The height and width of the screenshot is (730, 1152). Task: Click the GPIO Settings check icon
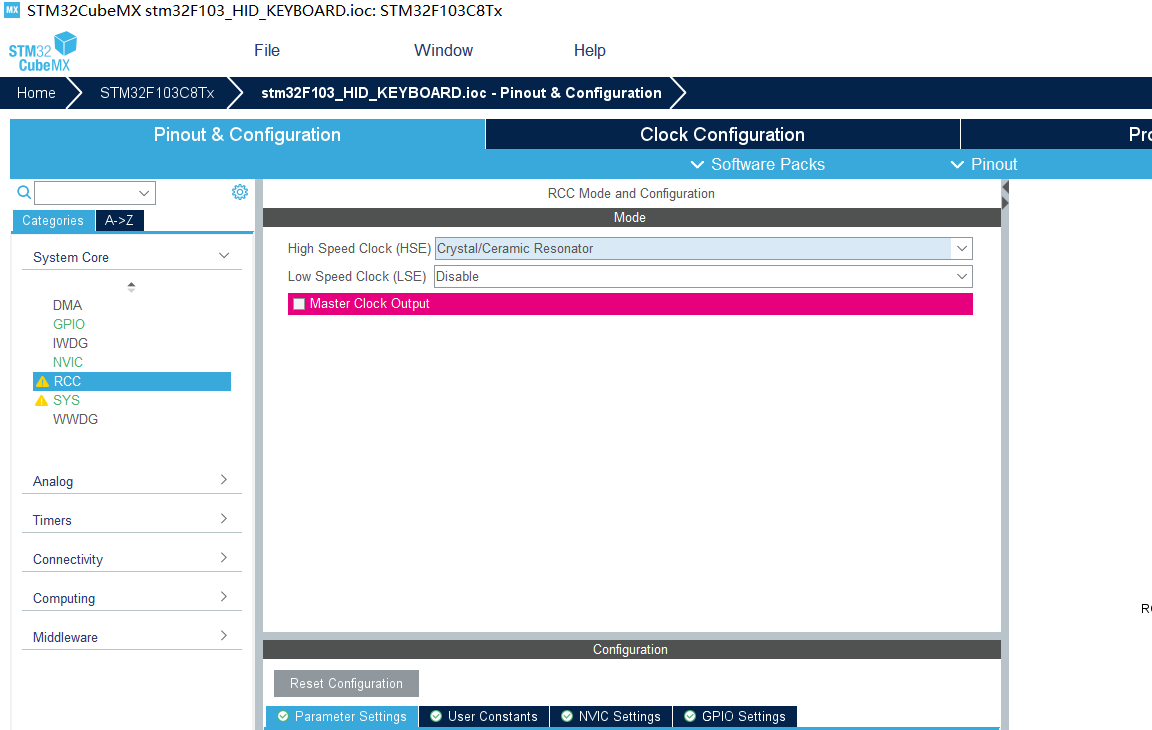click(x=690, y=716)
